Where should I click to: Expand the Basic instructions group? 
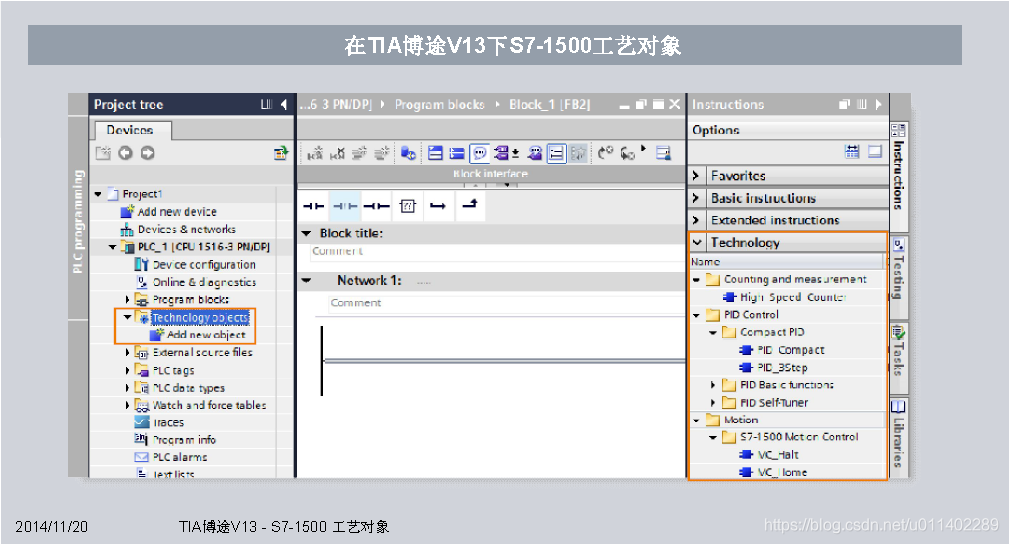[696, 198]
